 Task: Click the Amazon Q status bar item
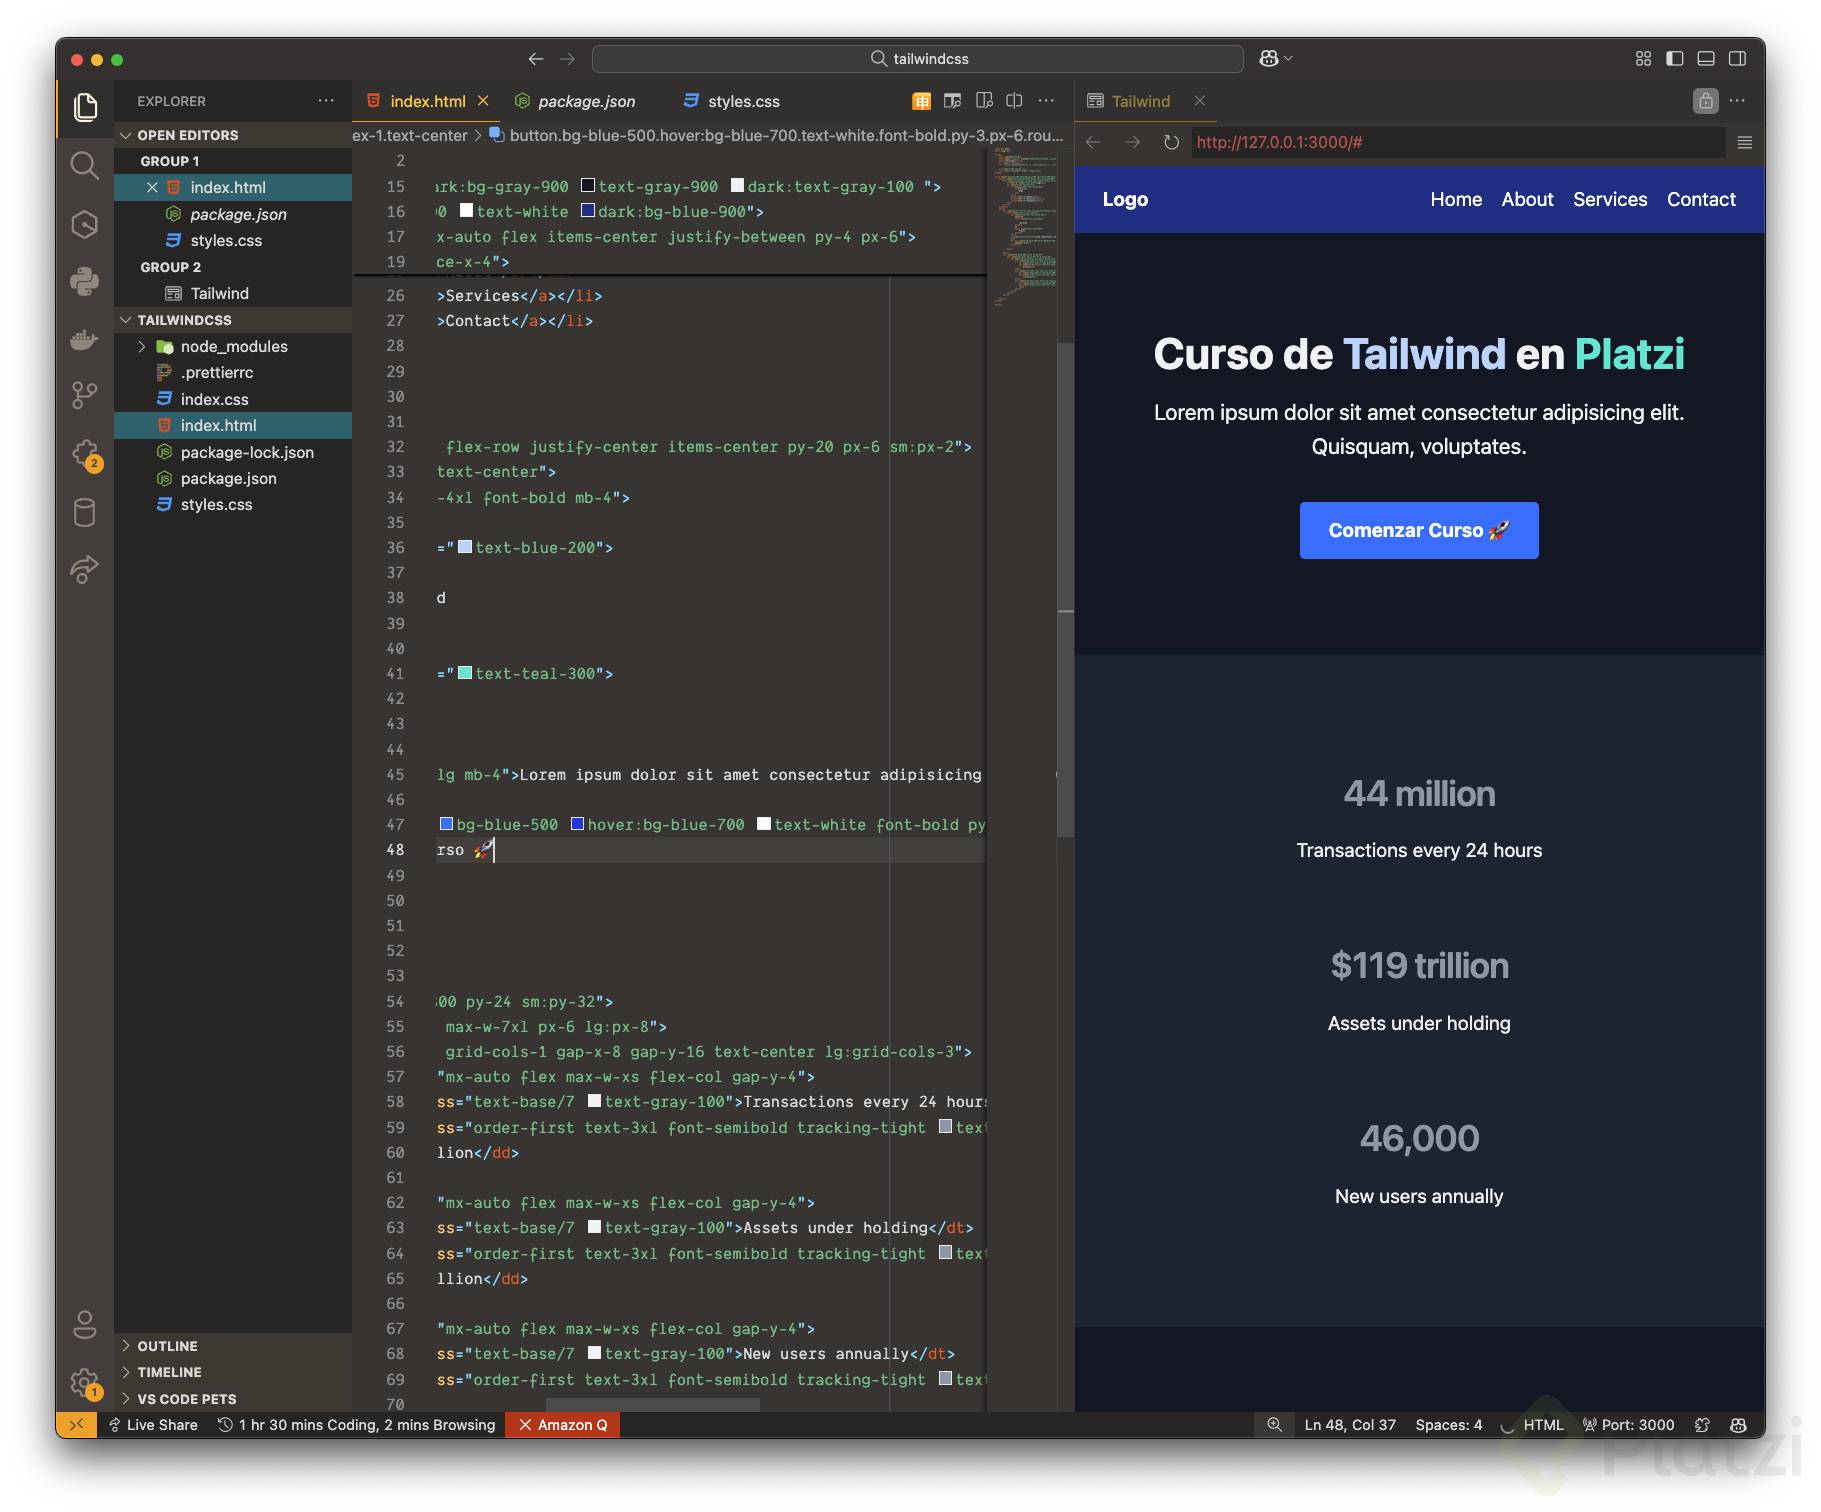click(563, 1425)
